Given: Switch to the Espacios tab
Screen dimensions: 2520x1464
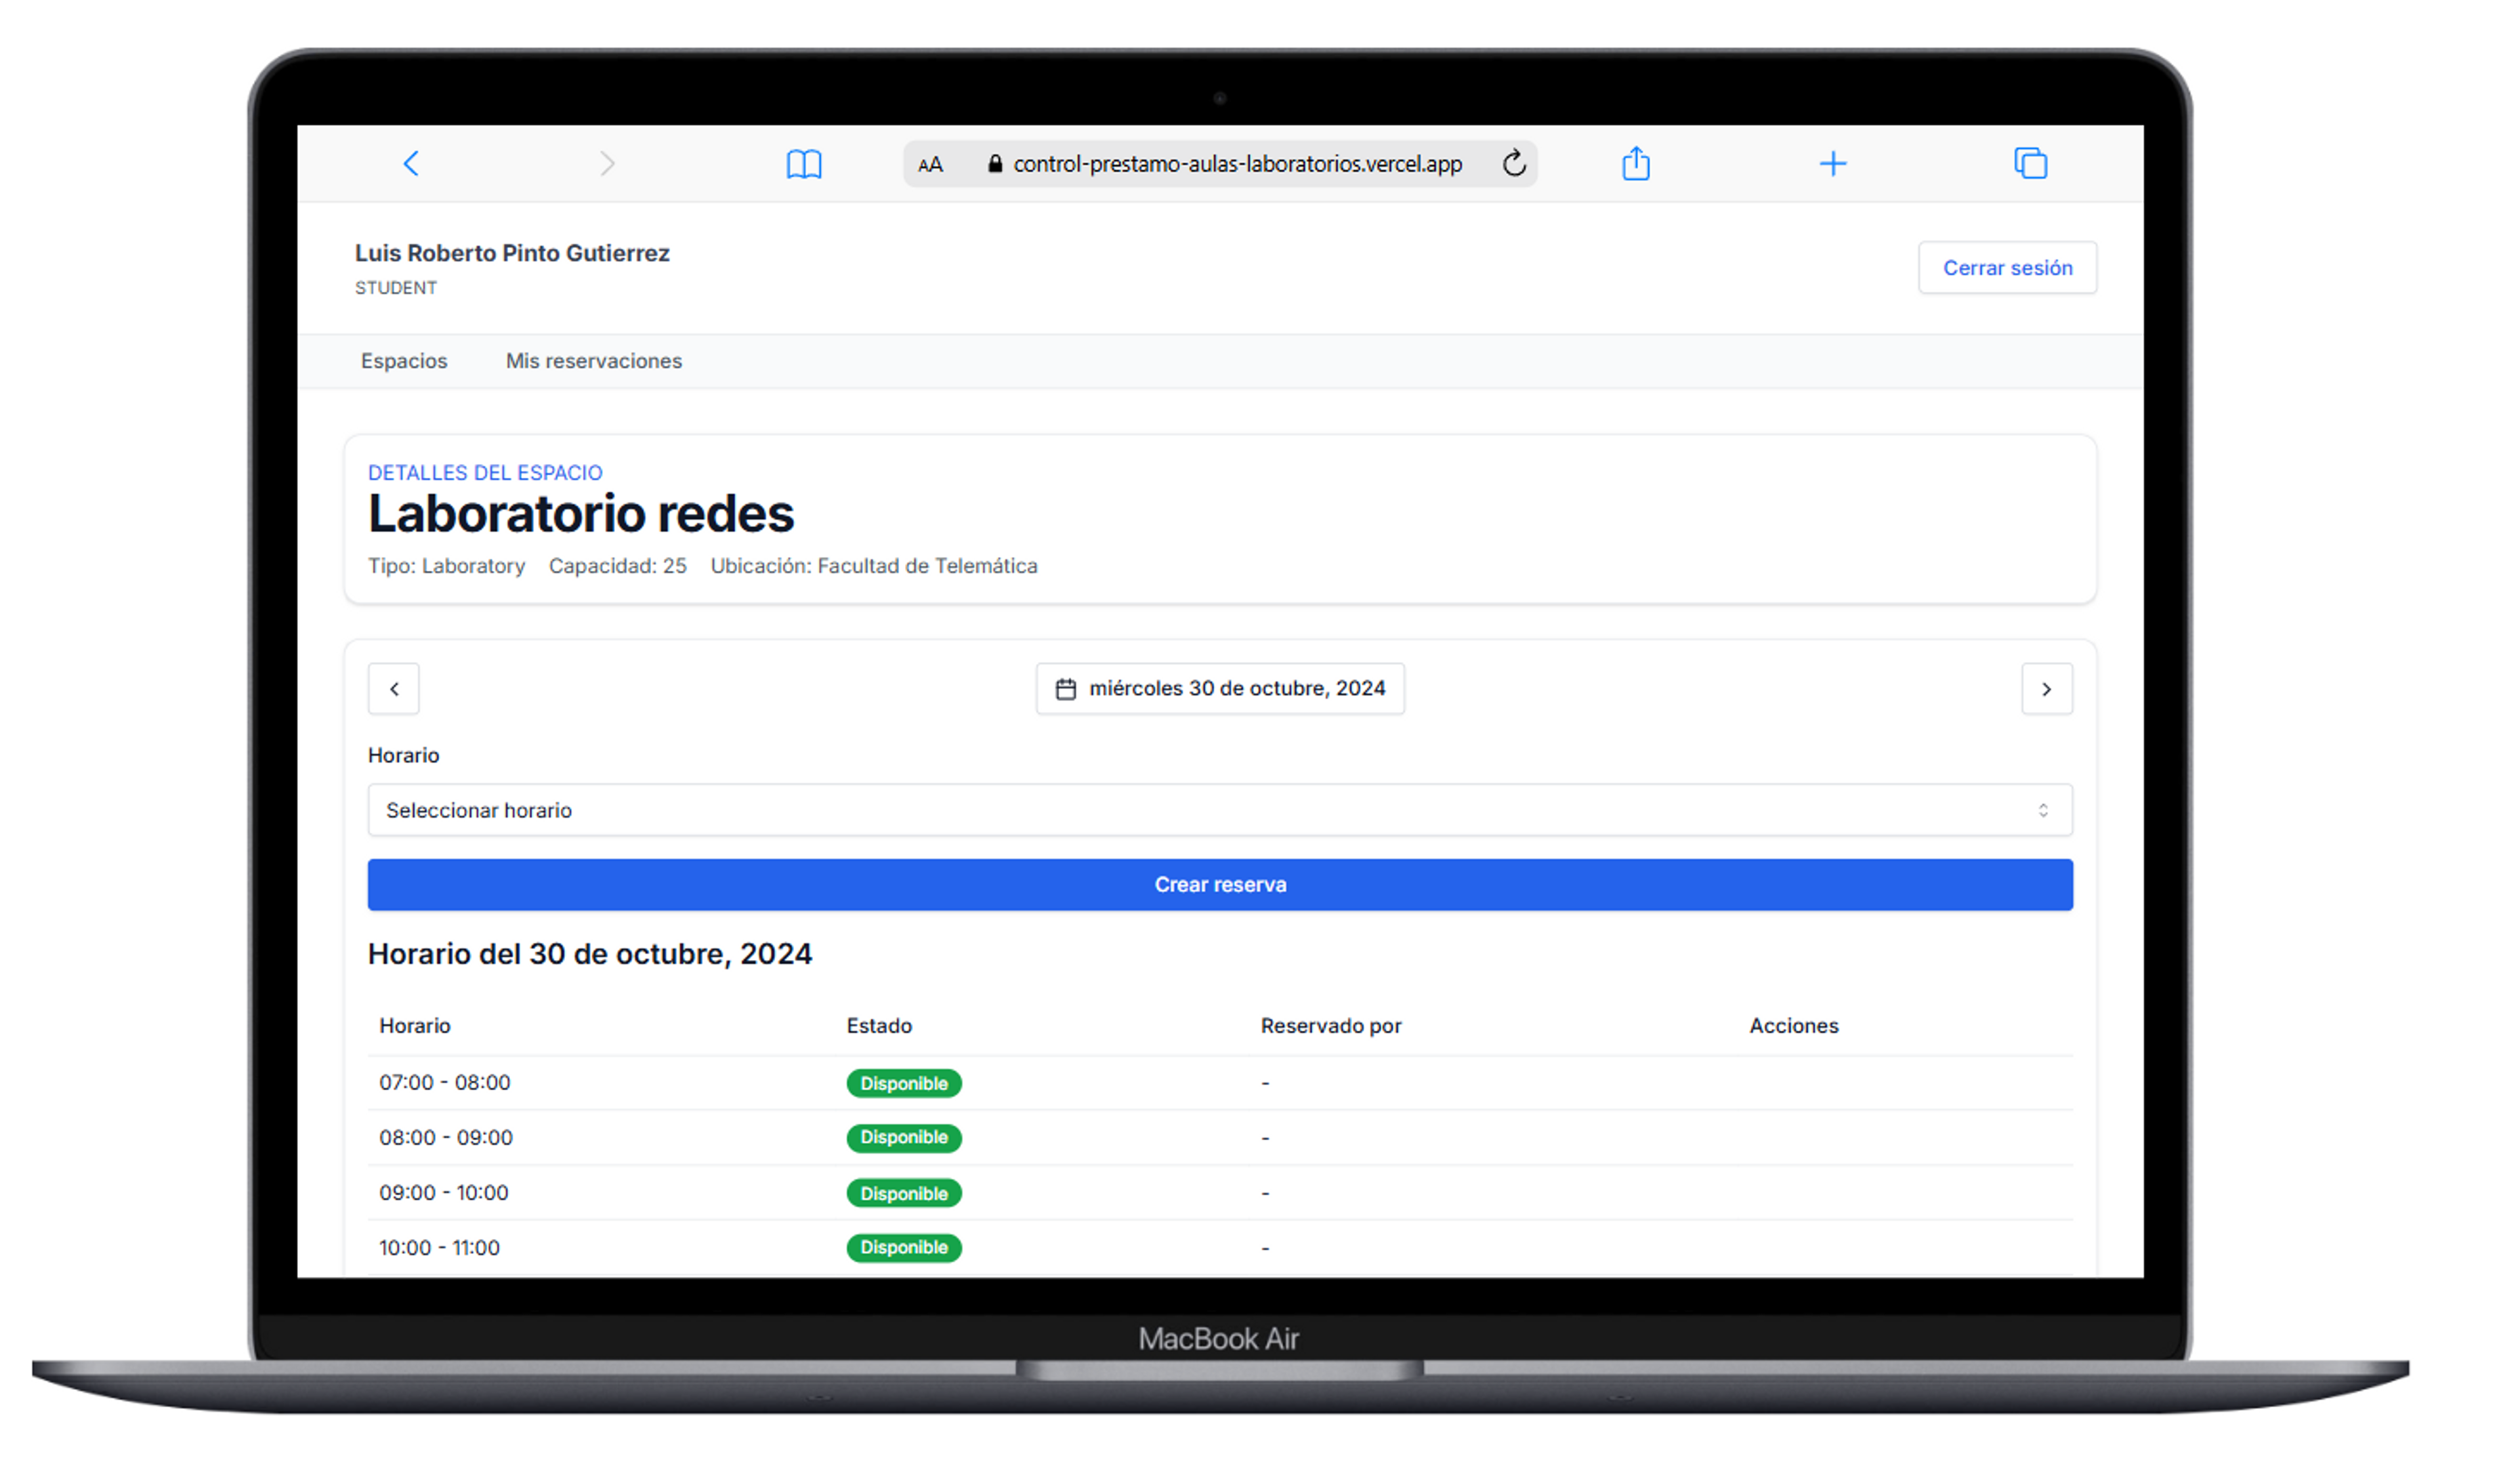Looking at the screenshot, I should coord(404,361).
